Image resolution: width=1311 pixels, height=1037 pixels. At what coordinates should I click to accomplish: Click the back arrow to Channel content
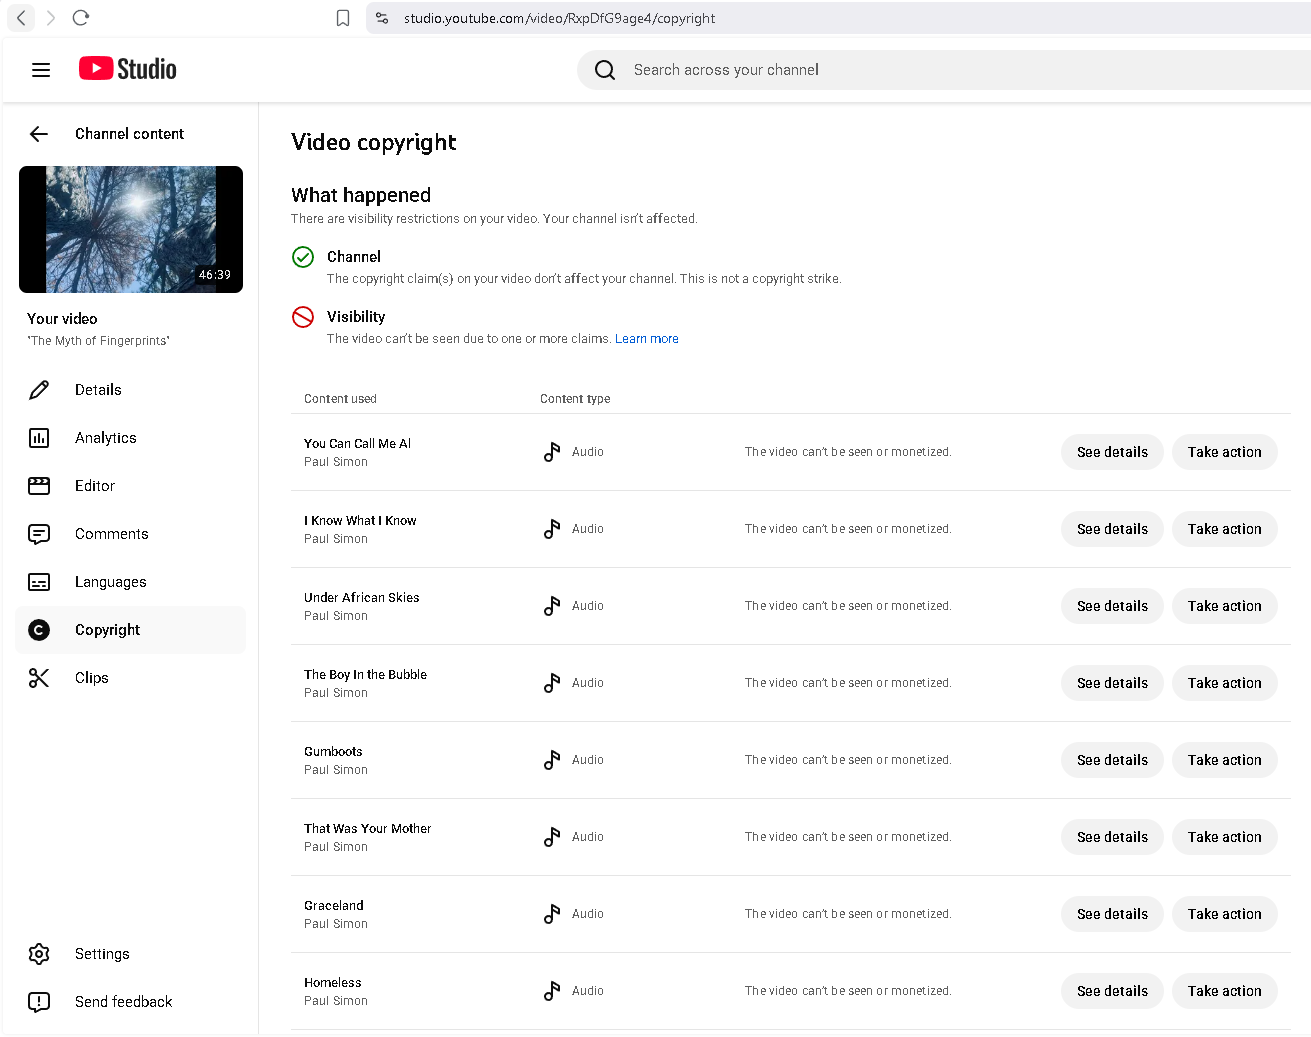pos(39,134)
